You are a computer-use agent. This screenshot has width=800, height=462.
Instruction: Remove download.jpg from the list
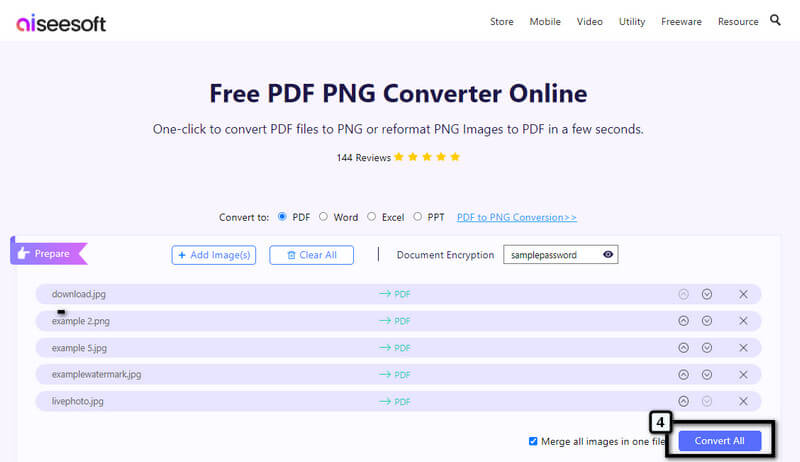[743, 294]
